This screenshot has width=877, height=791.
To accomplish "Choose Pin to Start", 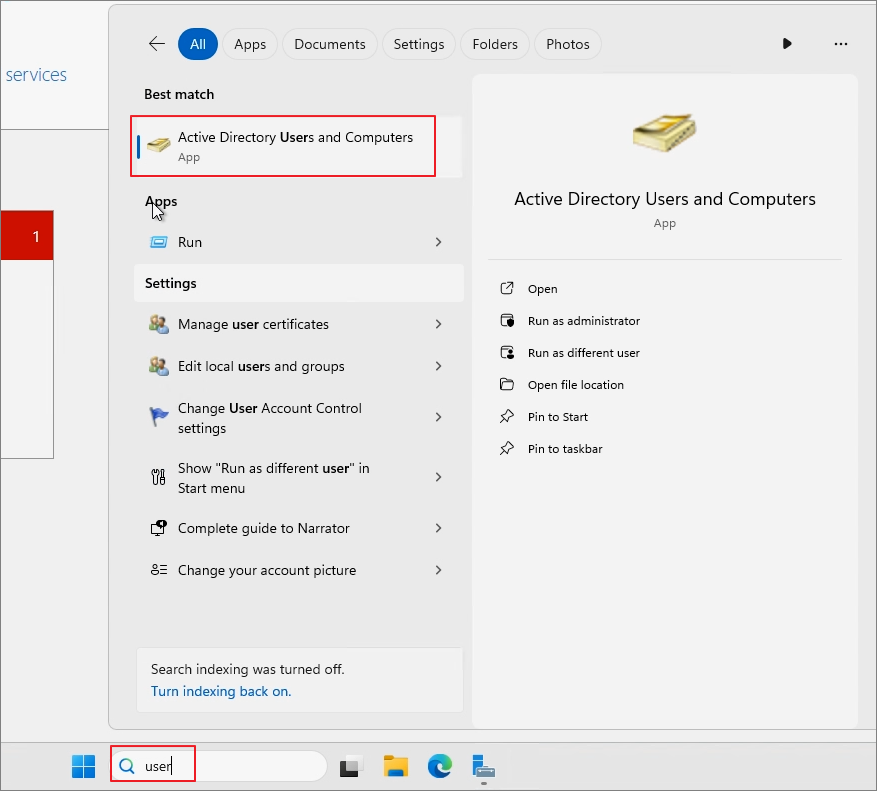I will pyautogui.click(x=558, y=417).
